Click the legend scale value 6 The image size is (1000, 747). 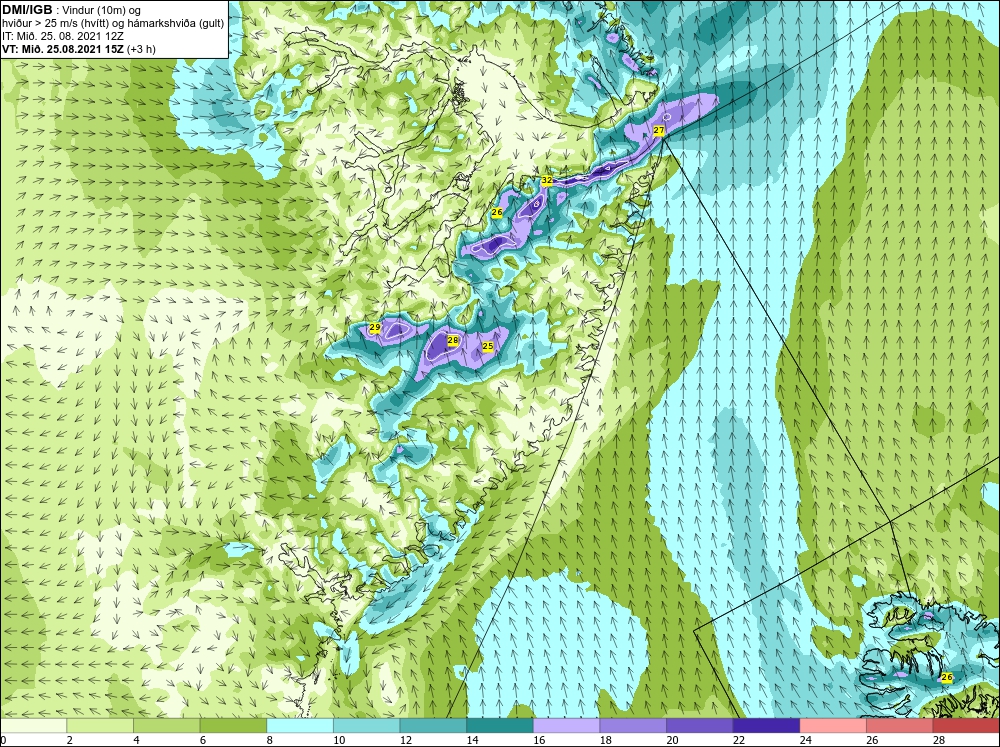(203, 740)
